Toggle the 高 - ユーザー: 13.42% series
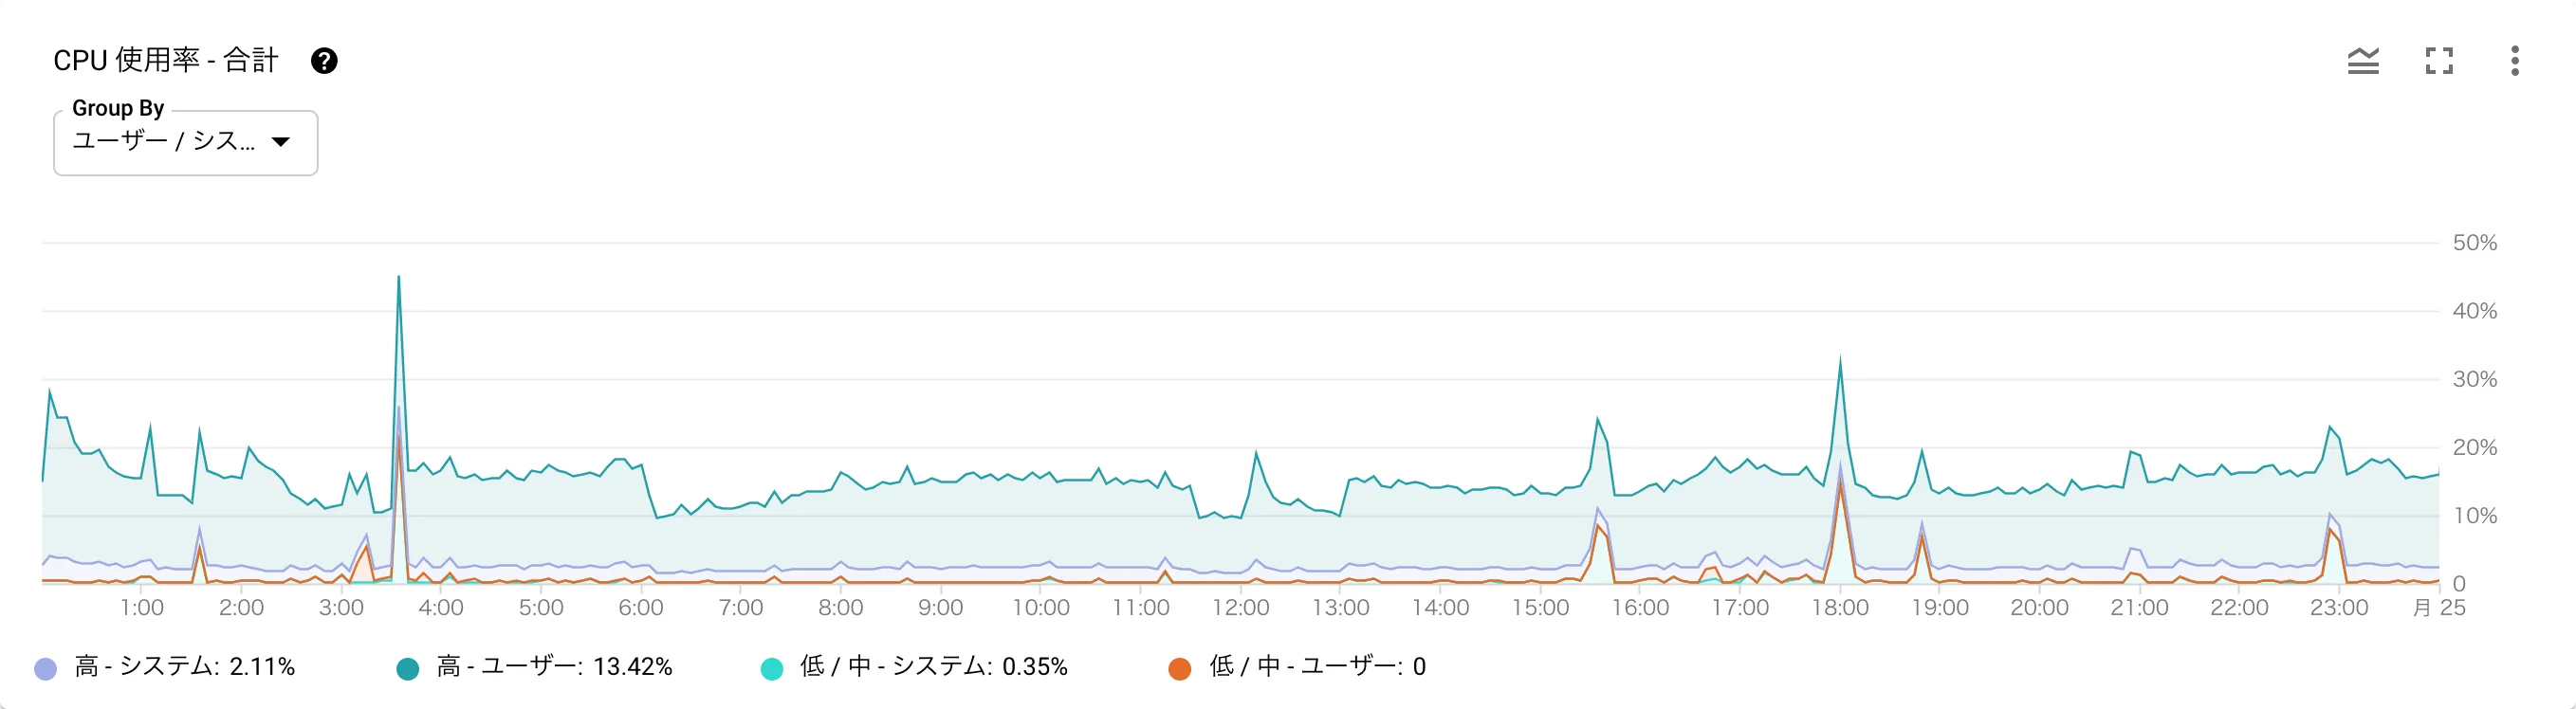Image resolution: width=2576 pixels, height=709 pixels. tap(554, 667)
